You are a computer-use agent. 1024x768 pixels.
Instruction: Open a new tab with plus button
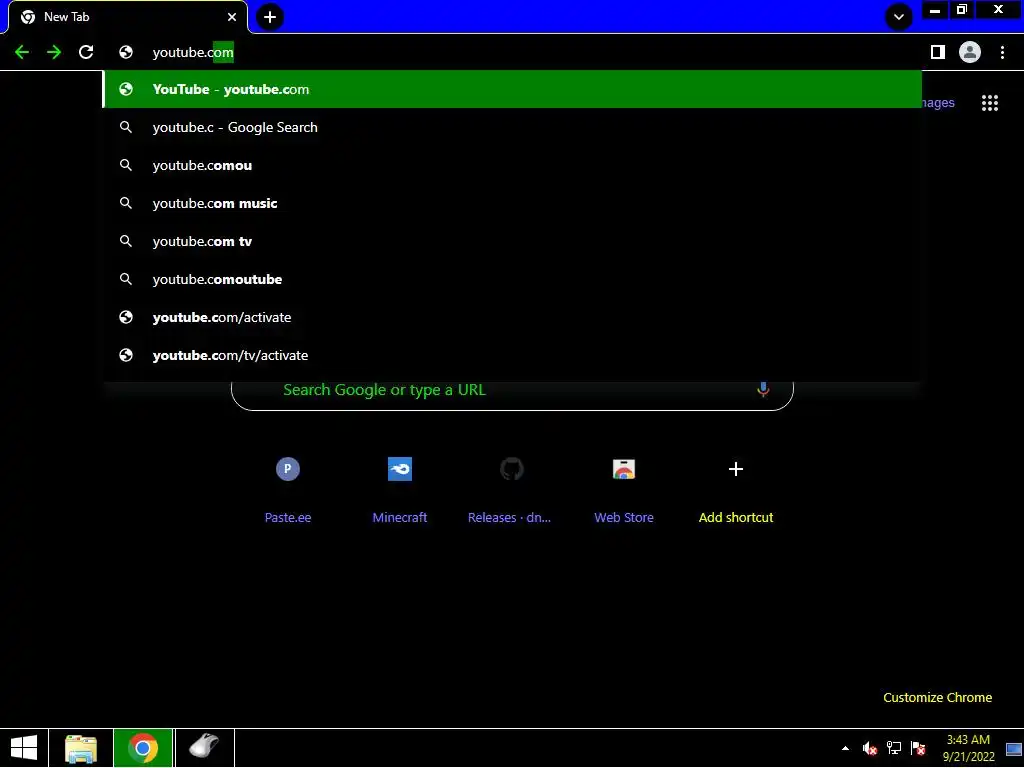pos(270,17)
